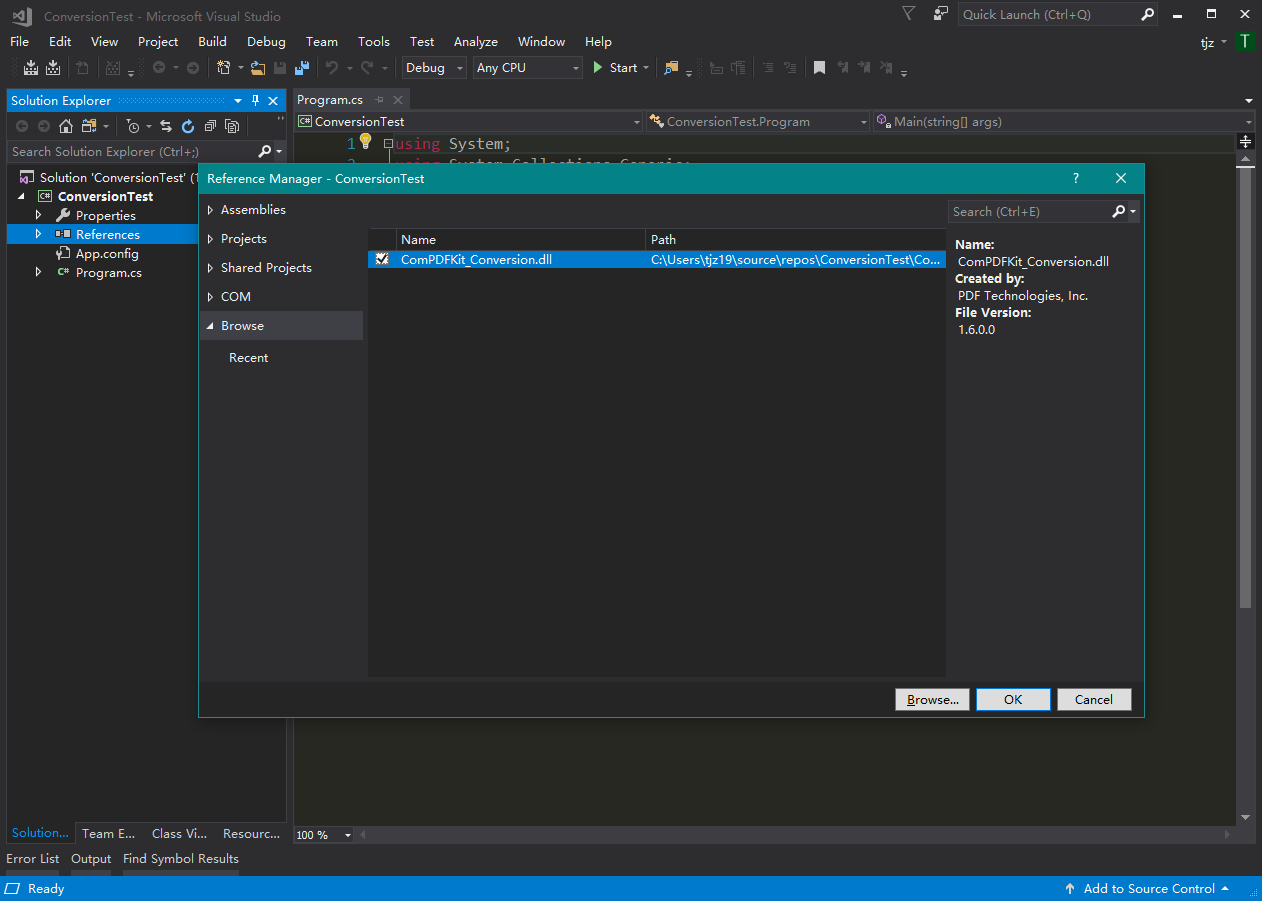The height and width of the screenshot is (901, 1262).
Task: Toggle a bookmark with the toolbar bookmark icon
Action: 819,68
